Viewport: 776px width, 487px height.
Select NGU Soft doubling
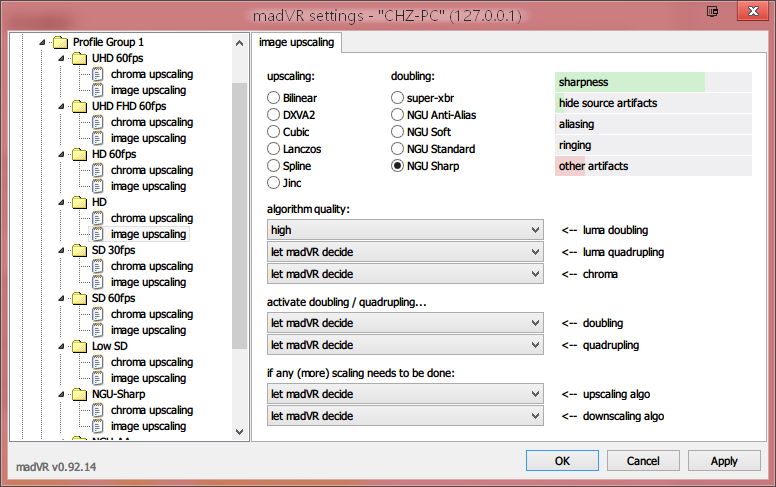[397, 132]
